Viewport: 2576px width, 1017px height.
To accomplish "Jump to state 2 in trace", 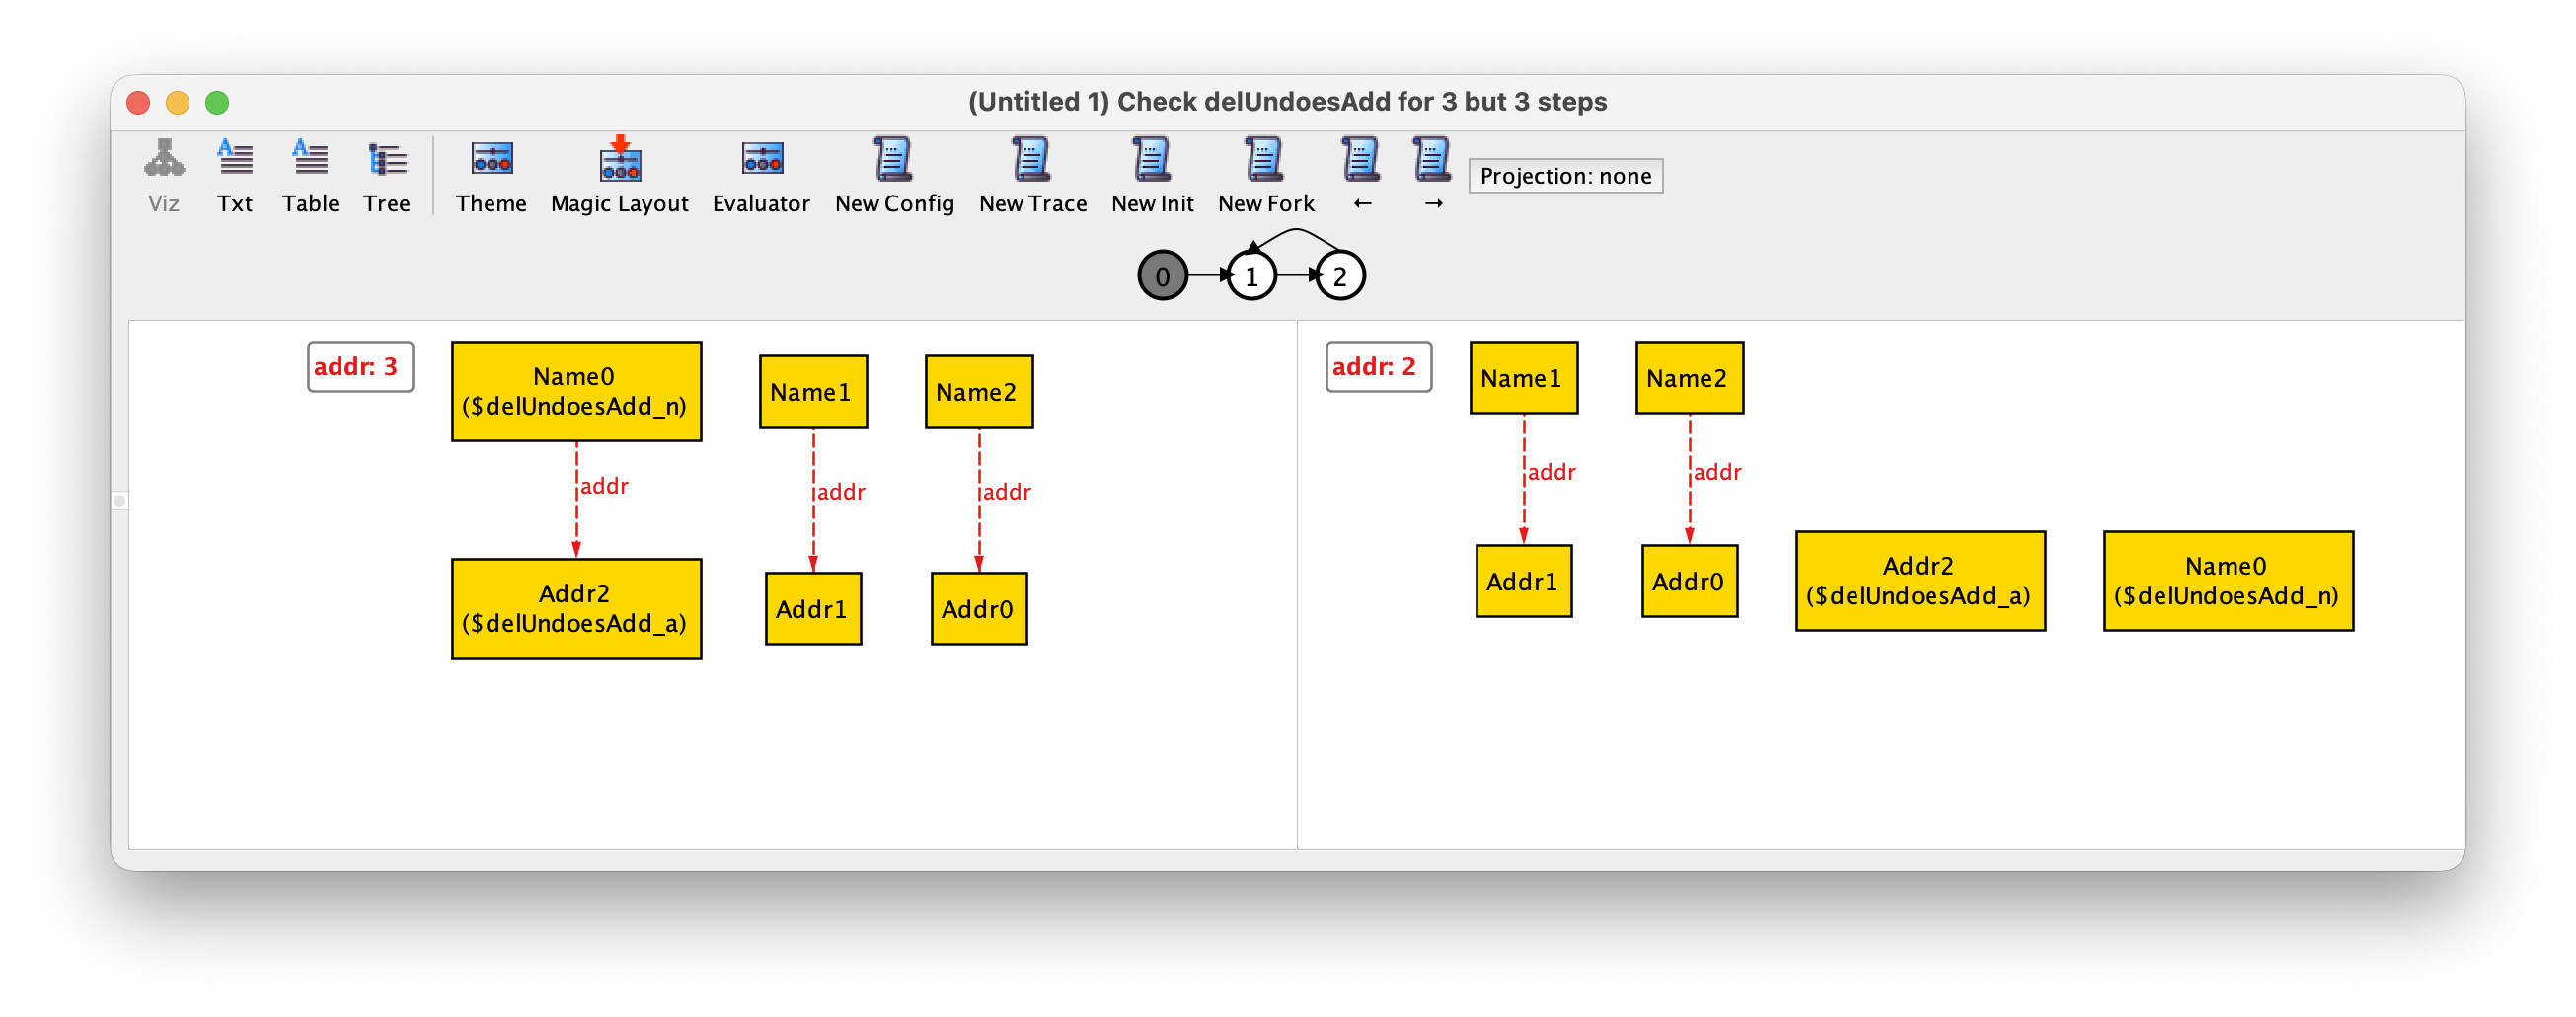I will tap(1340, 276).
